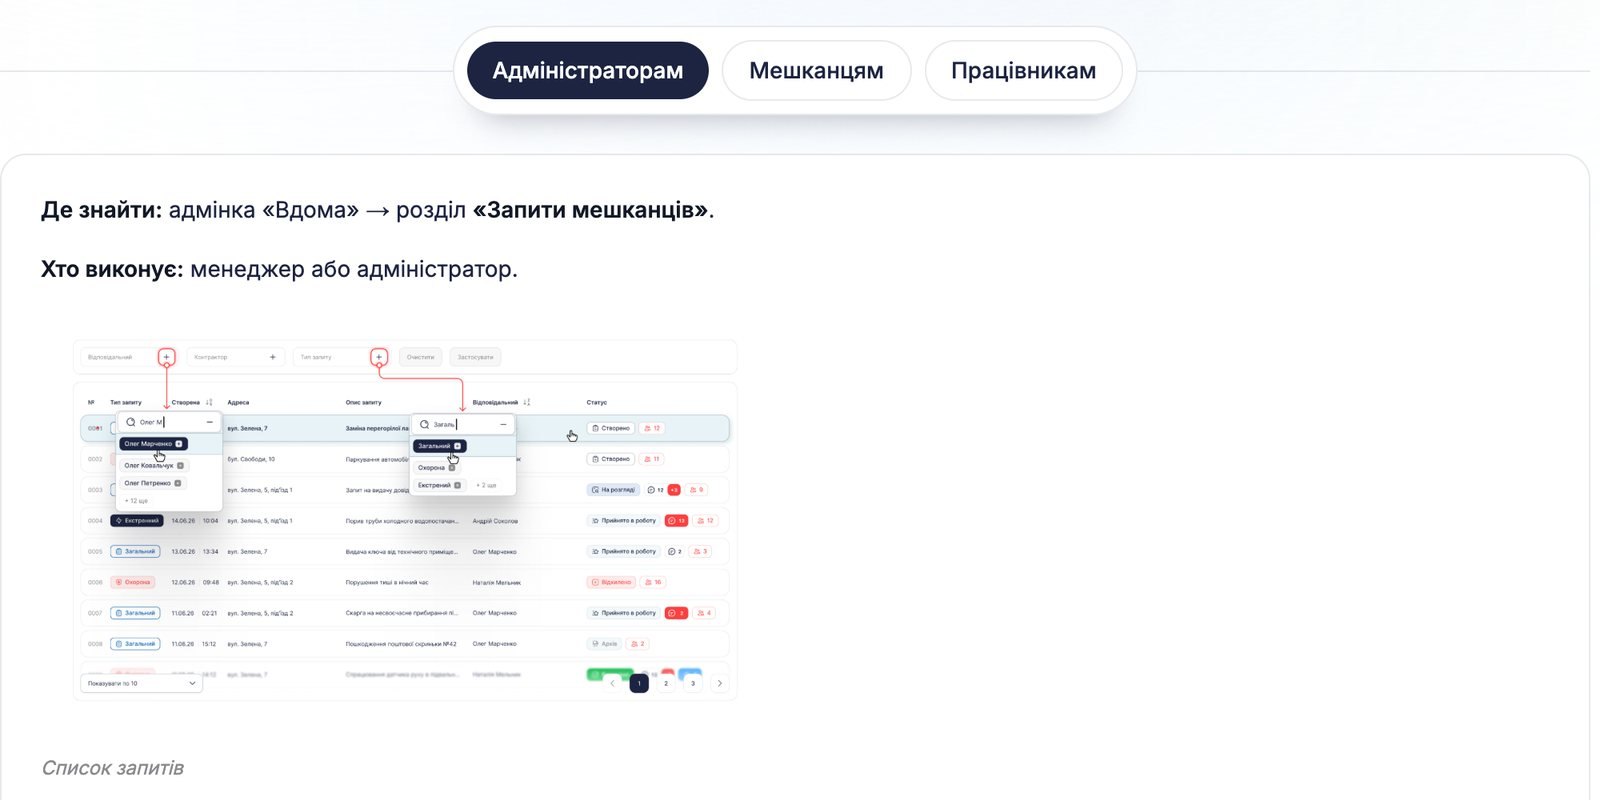Click the sort icon beside Відповідальний header
The image size is (1600, 800).
tap(527, 403)
